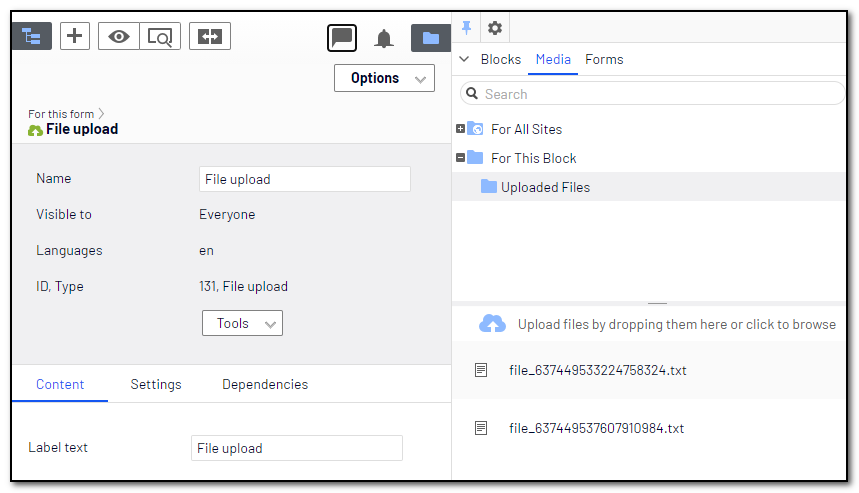Open the notifications bell icon

384,38
